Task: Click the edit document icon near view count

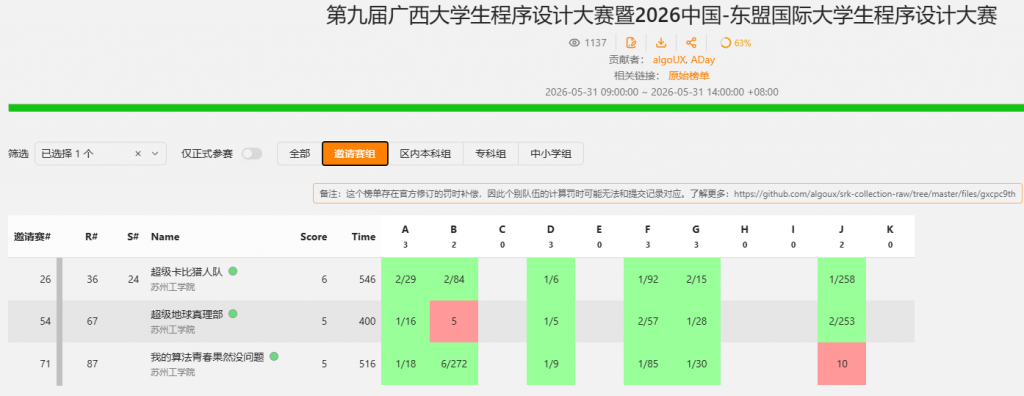Action: (631, 43)
